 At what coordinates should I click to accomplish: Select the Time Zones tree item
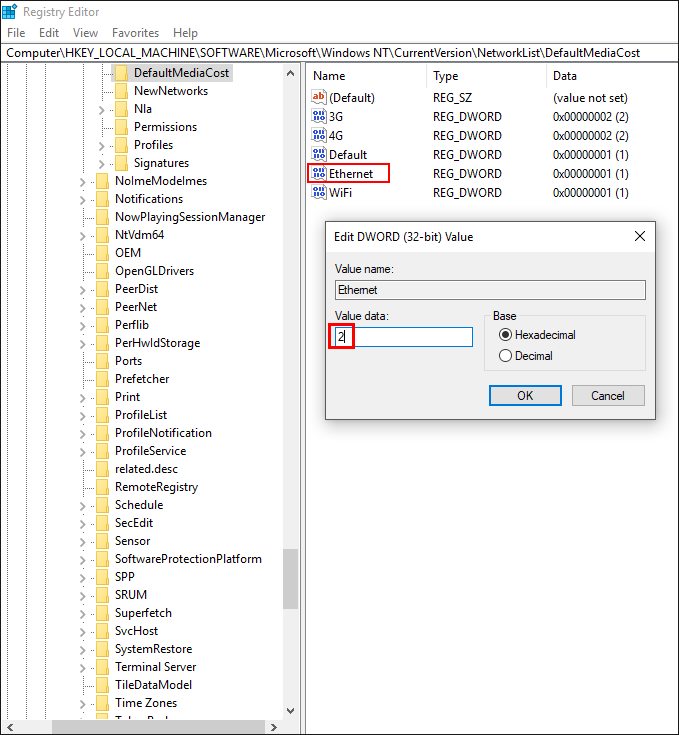point(146,703)
